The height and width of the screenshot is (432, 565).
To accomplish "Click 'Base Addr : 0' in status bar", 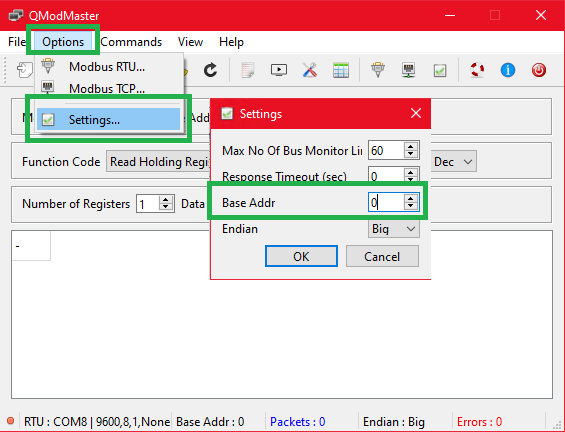I will point(210,421).
